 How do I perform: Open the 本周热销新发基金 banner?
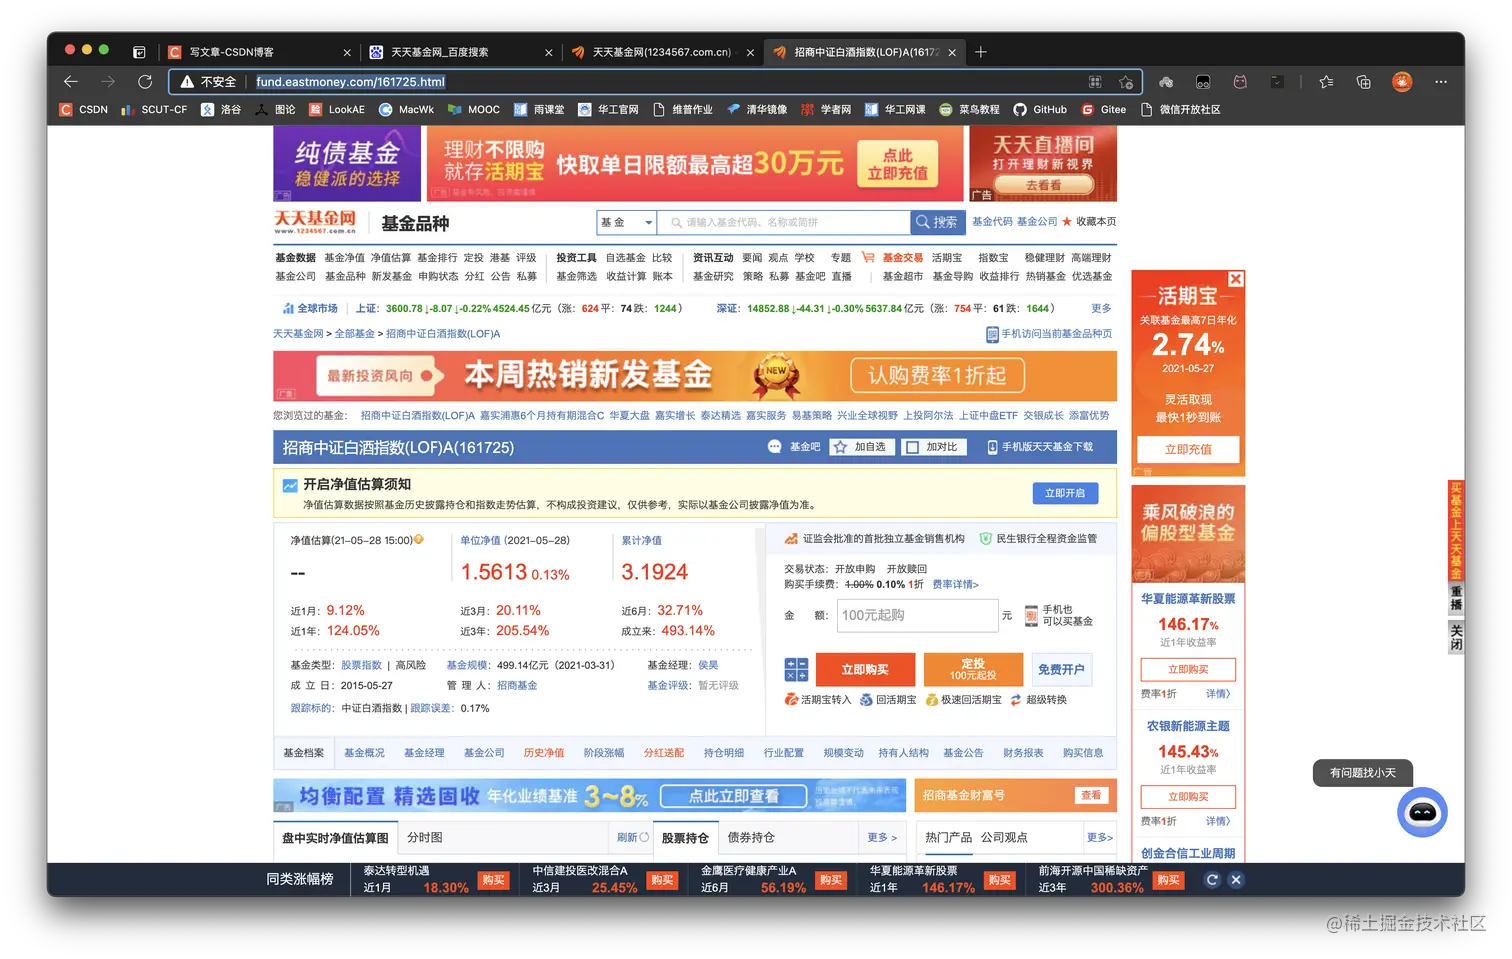pyautogui.click(x=695, y=375)
